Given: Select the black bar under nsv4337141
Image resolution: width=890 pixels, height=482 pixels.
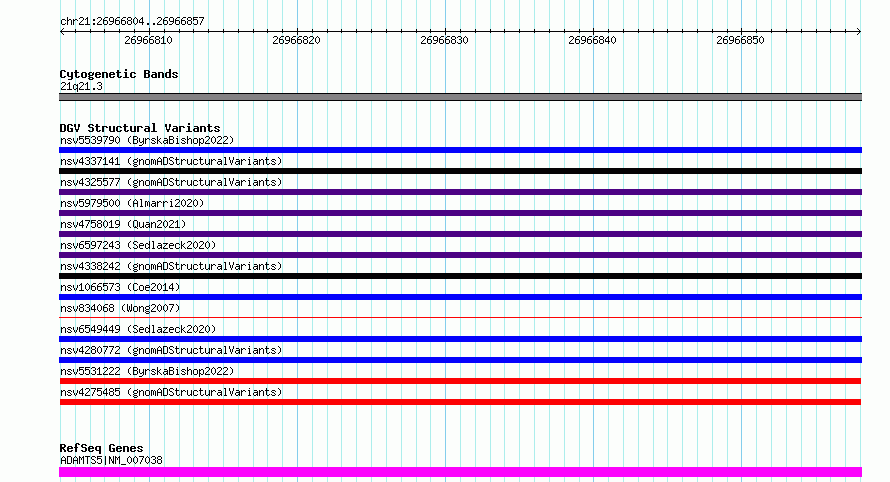Looking at the screenshot, I should pos(460,171).
